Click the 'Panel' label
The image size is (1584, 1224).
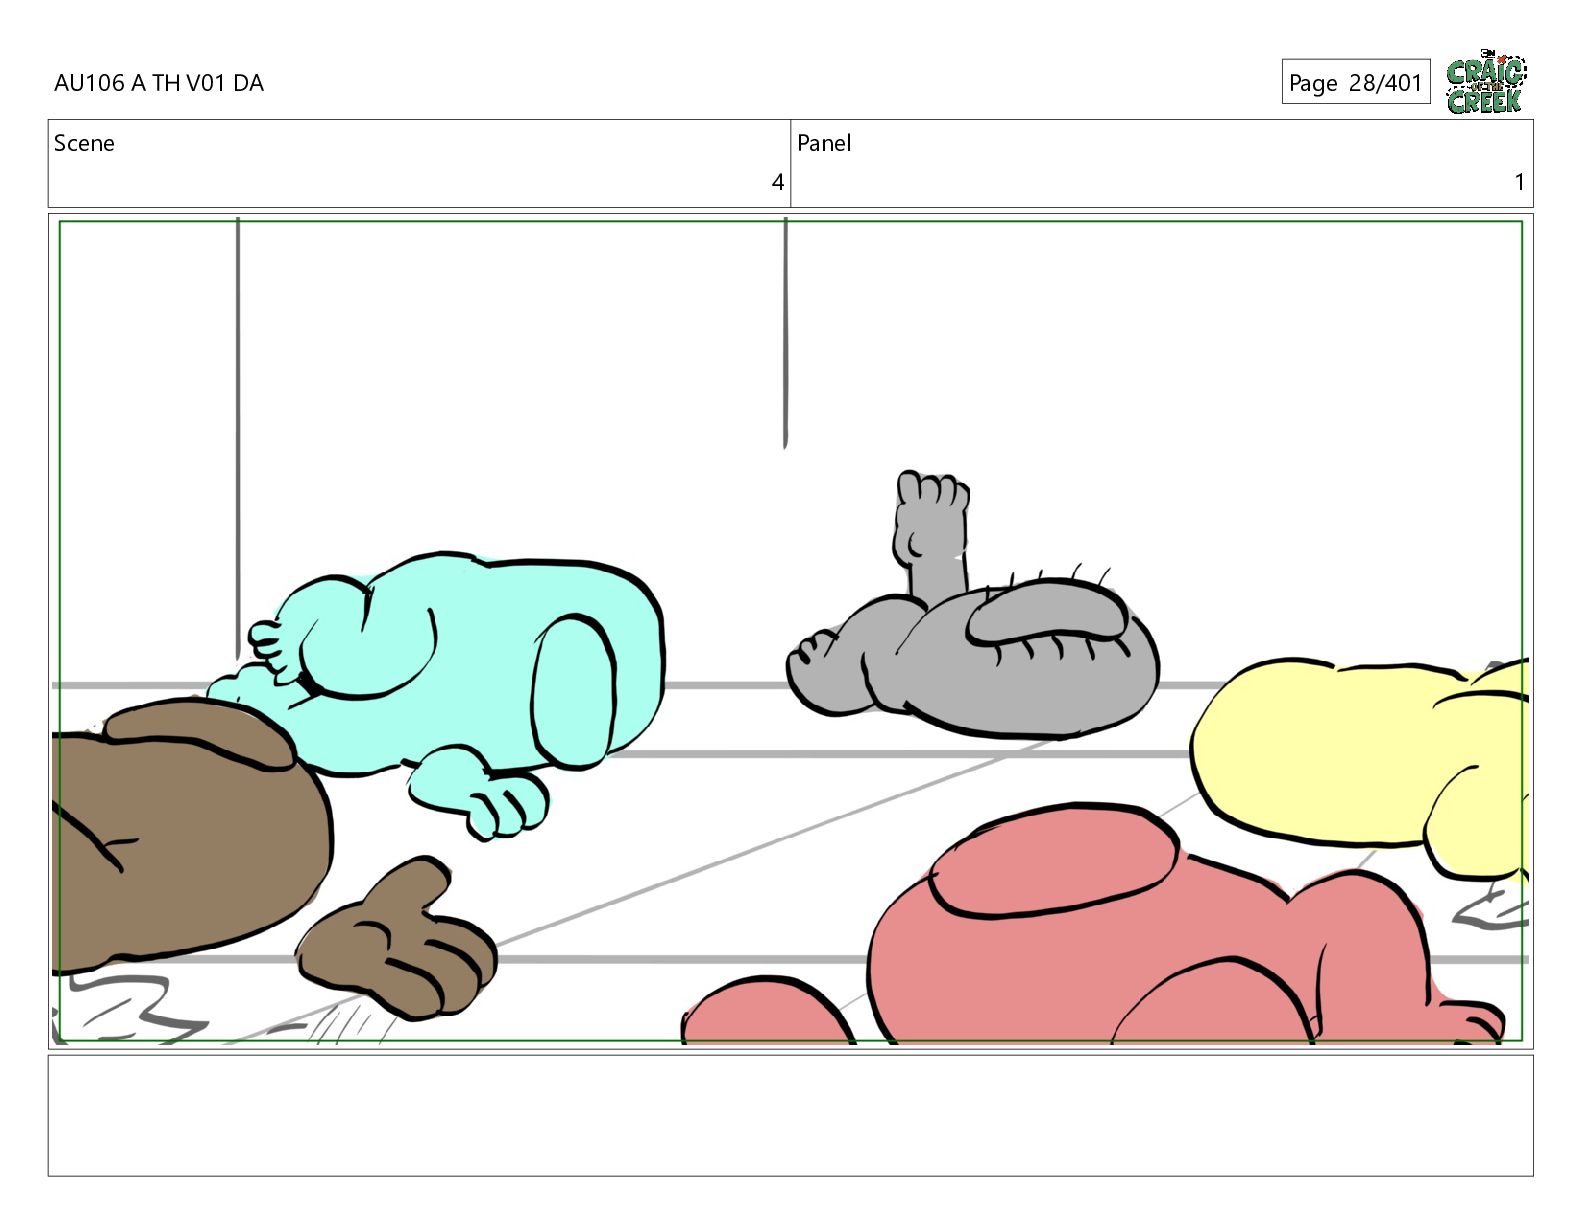(824, 143)
